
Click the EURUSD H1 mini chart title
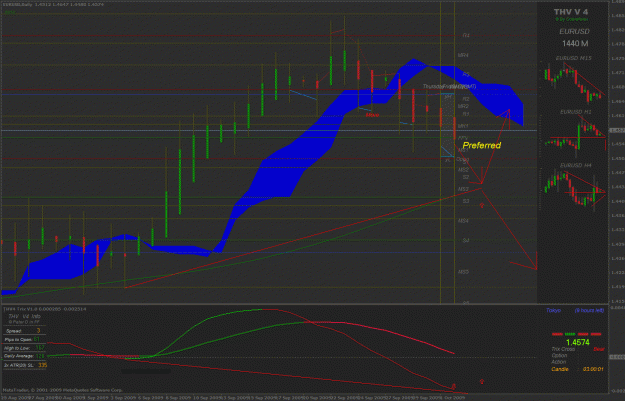pos(576,112)
